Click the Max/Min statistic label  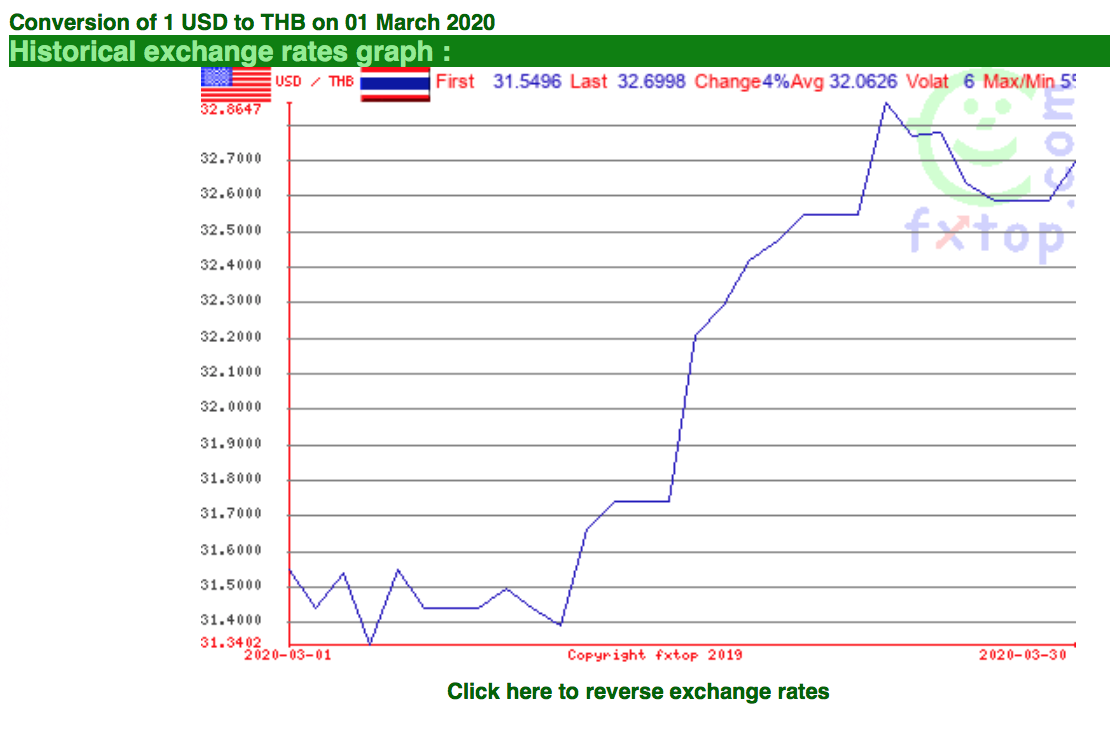click(1019, 81)
